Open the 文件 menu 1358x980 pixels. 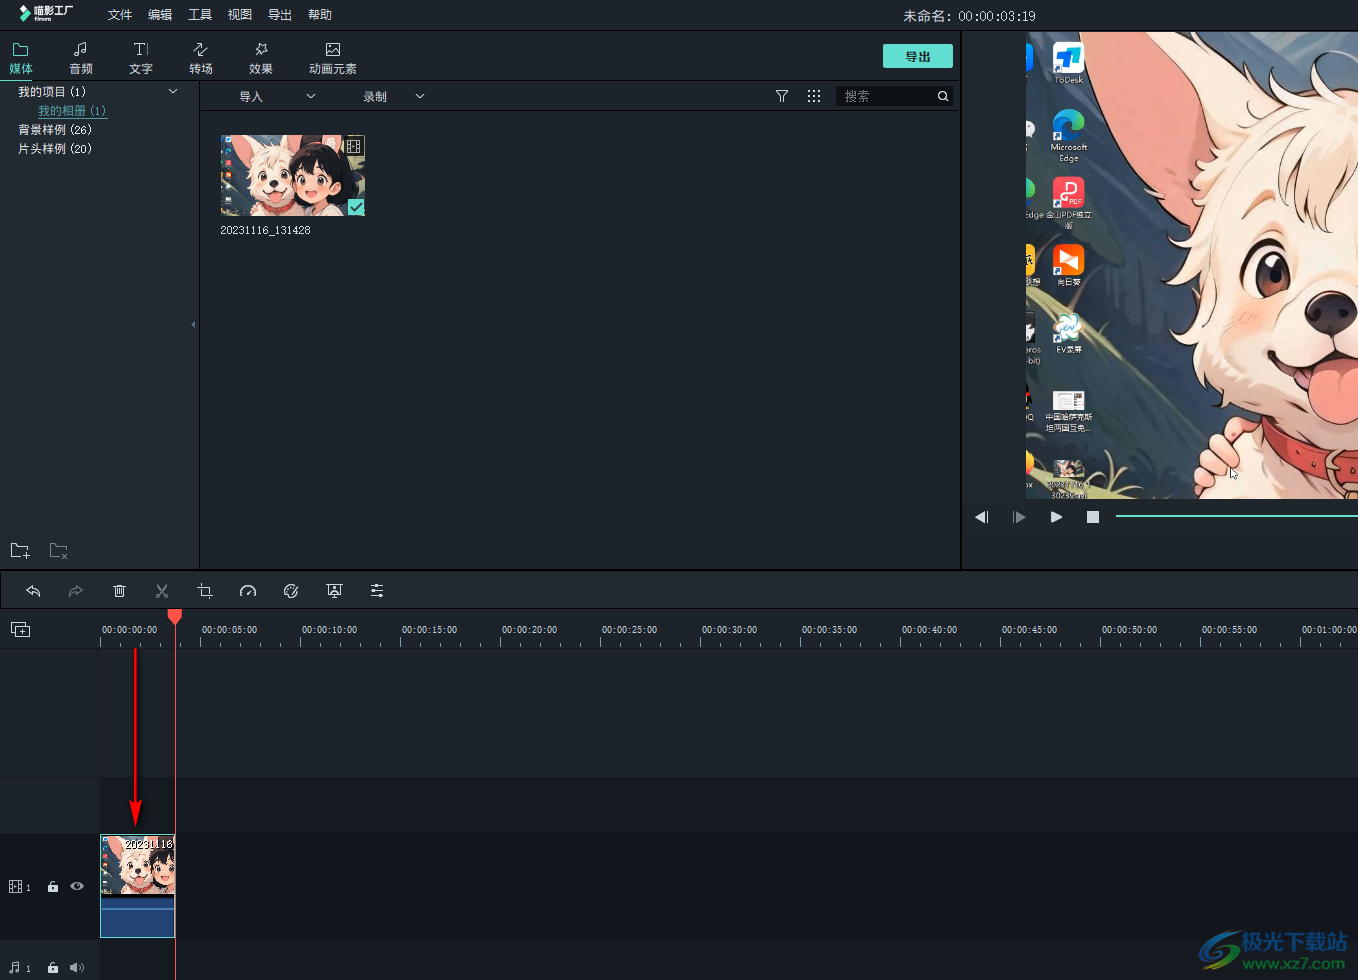[x=120, y=15]
